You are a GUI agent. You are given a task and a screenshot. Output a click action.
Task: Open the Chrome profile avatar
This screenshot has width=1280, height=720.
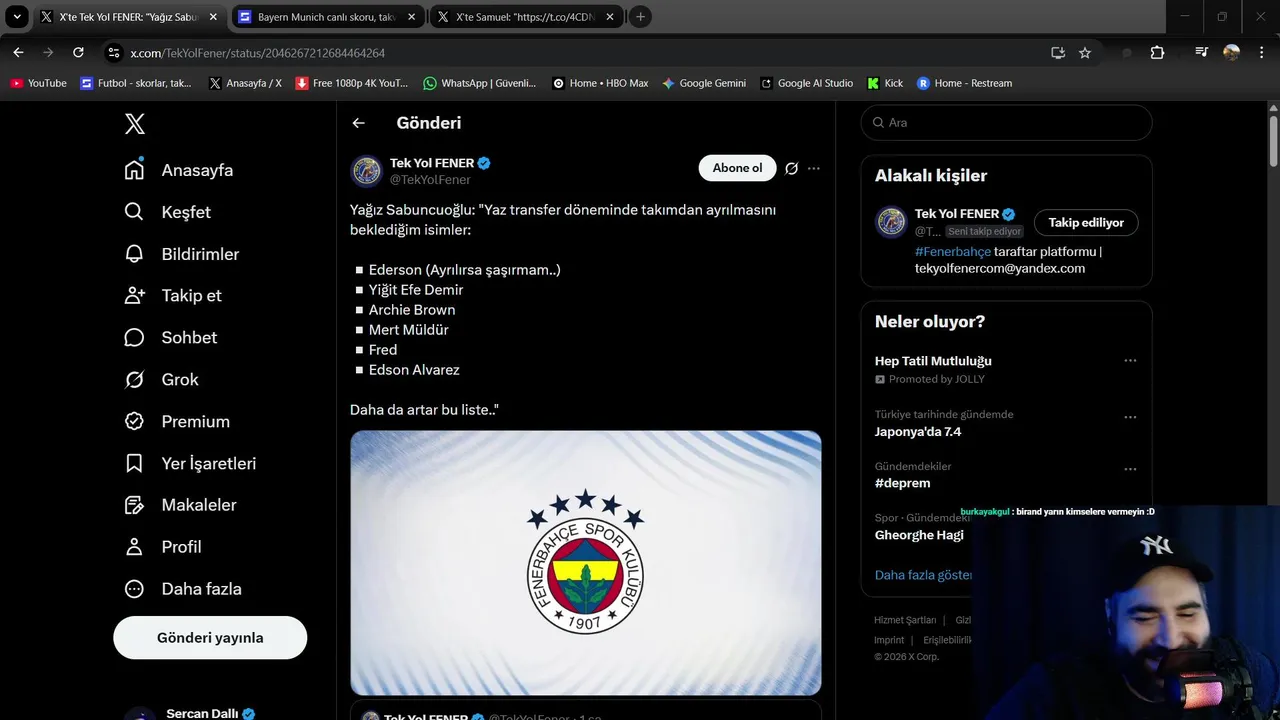click(x=1232, y=53)
